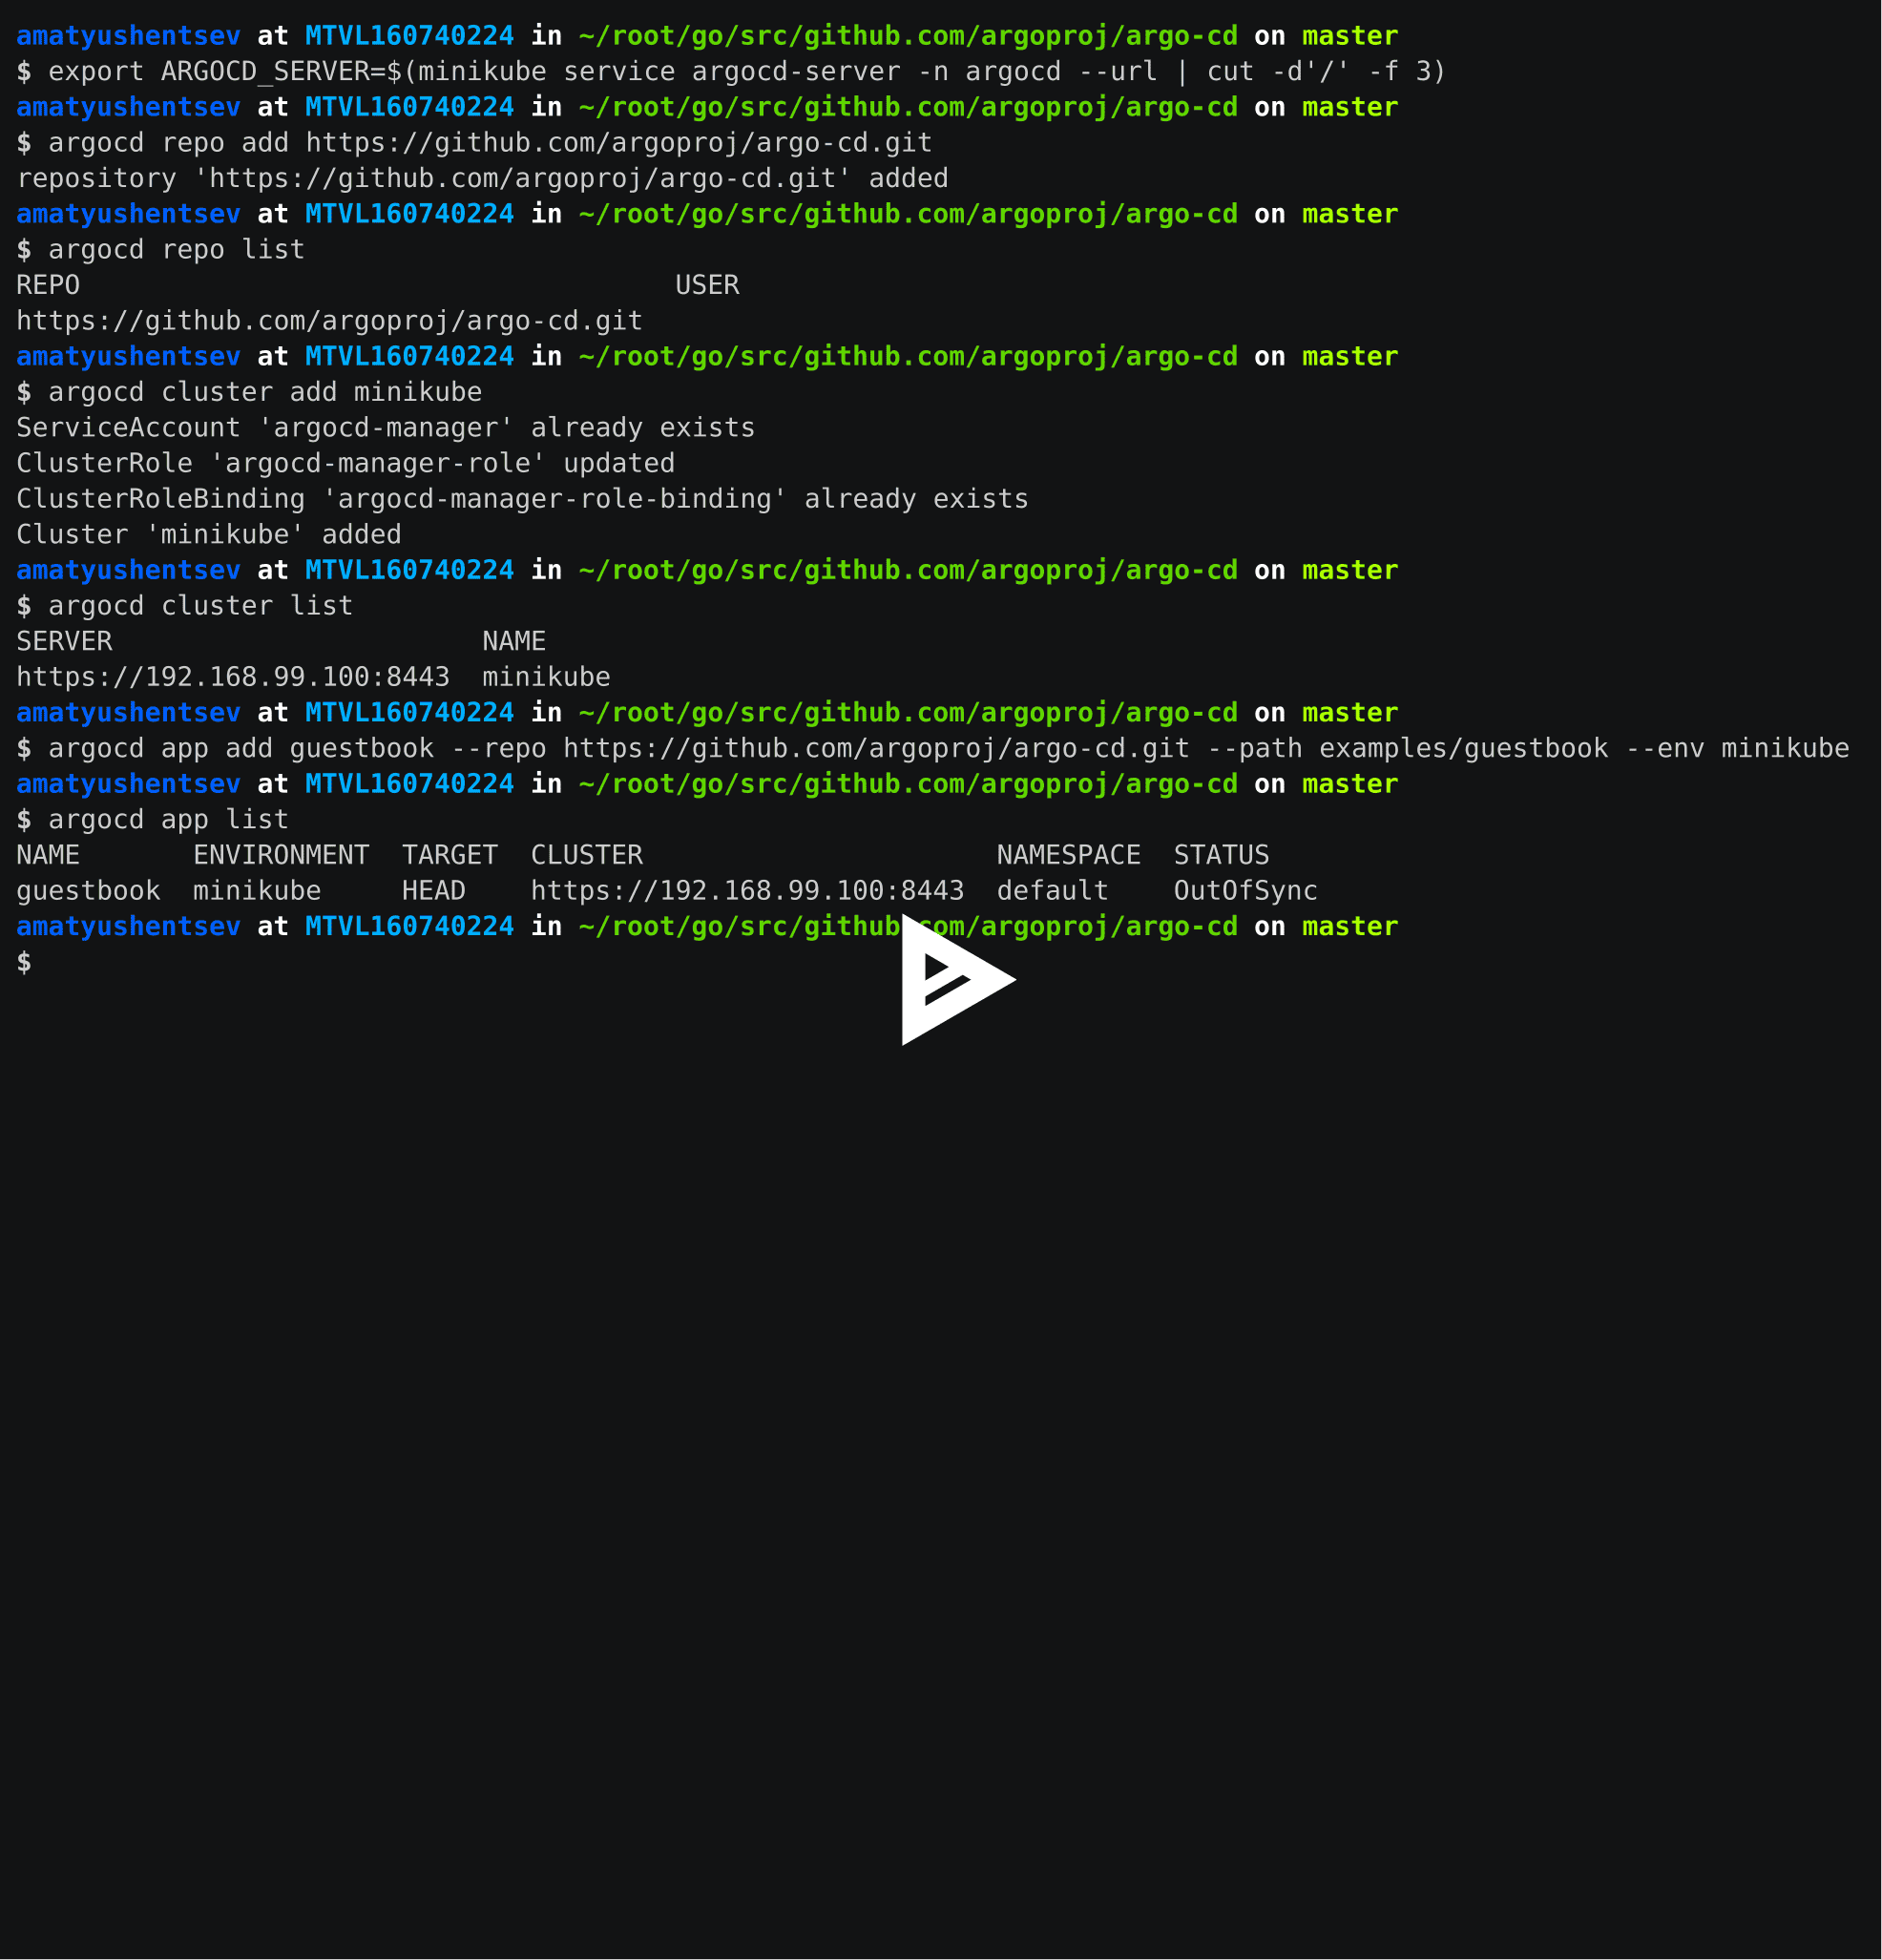Click the 'argocd repo add' command line
The image size is (1882, 1960).
474,143
